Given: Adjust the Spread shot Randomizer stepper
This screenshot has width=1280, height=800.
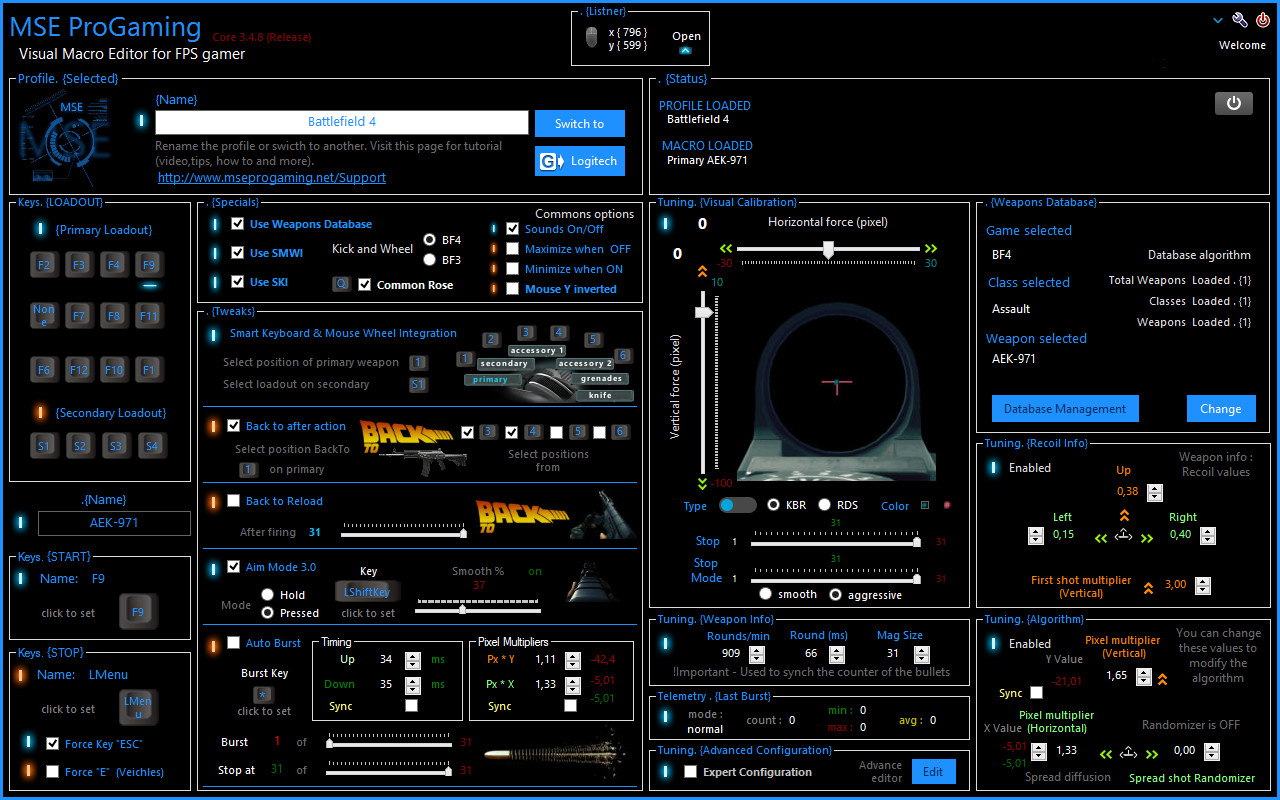Looking at the screenshot, I should (x=1212, y=751).
